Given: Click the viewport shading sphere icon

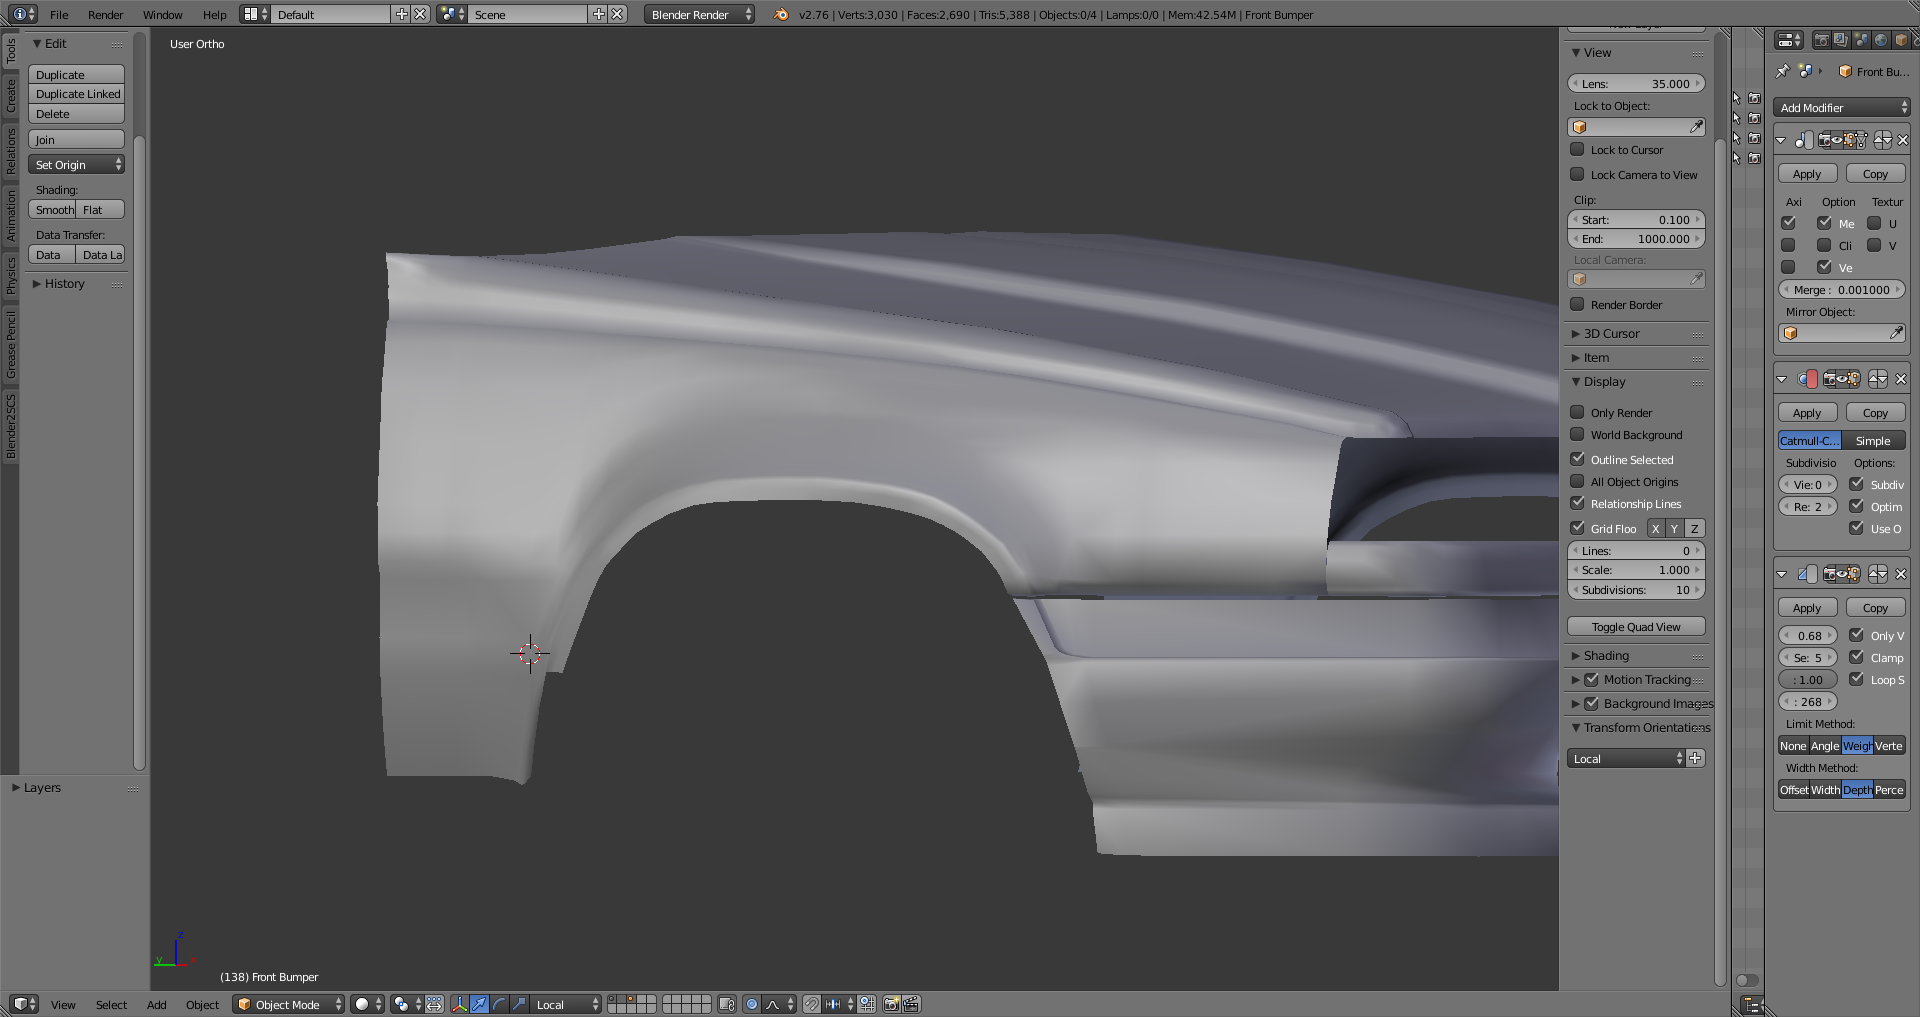Looking at the screenshot, I should [x=362, y=1004].
